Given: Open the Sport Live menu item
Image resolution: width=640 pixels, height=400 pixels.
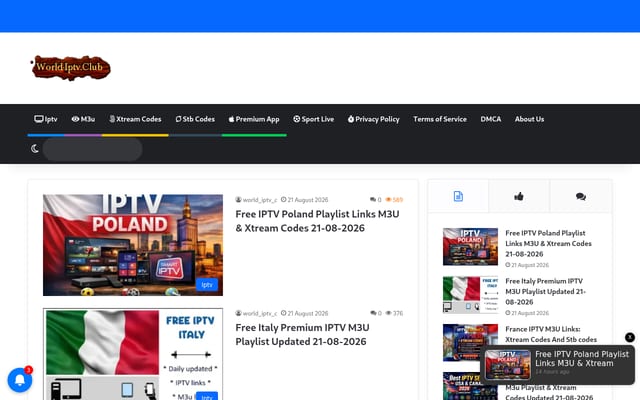Looking at the screenshot, I should 313,119.
